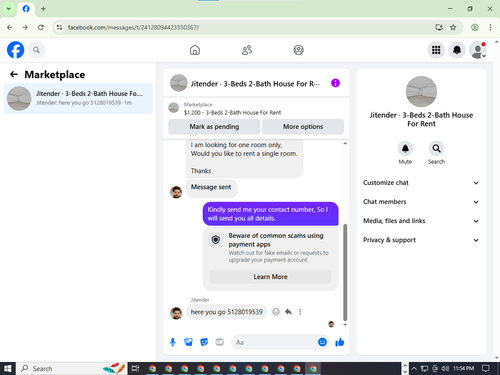Open the Windows notification center icon
This screenshot has height=375, width=500.
[x=486, y=368]
